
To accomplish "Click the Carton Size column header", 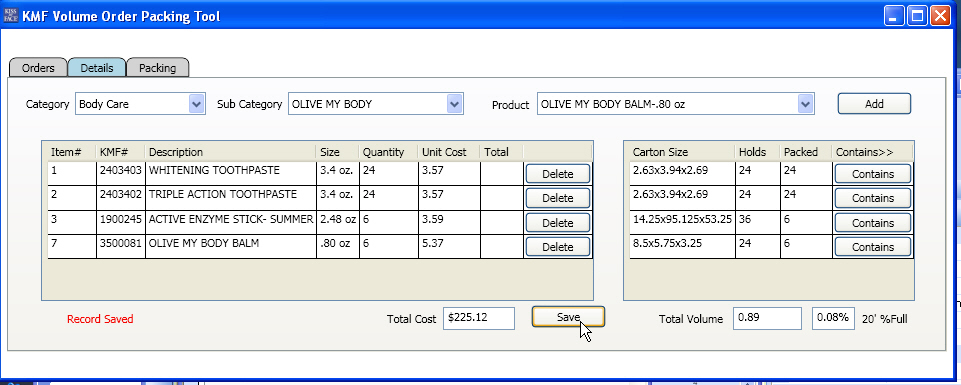I will pyautogui.click(x=682, y=152).
